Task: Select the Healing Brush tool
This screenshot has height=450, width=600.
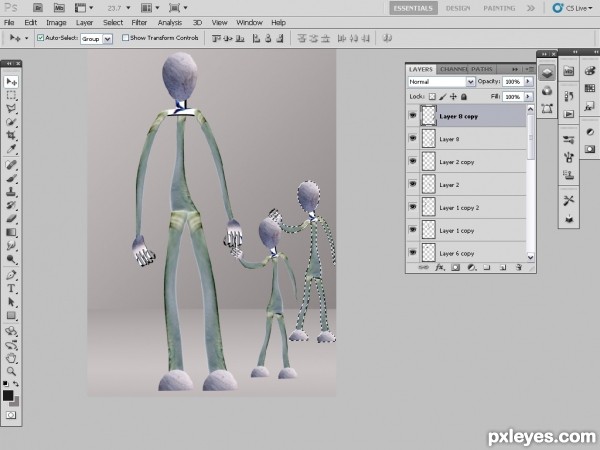Action: click(x=11, y=165)
